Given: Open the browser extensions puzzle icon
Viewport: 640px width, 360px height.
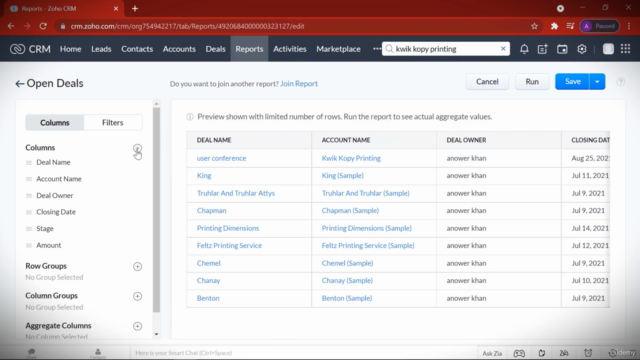Looking at the screenshot, I should click(x=554, y=26).
